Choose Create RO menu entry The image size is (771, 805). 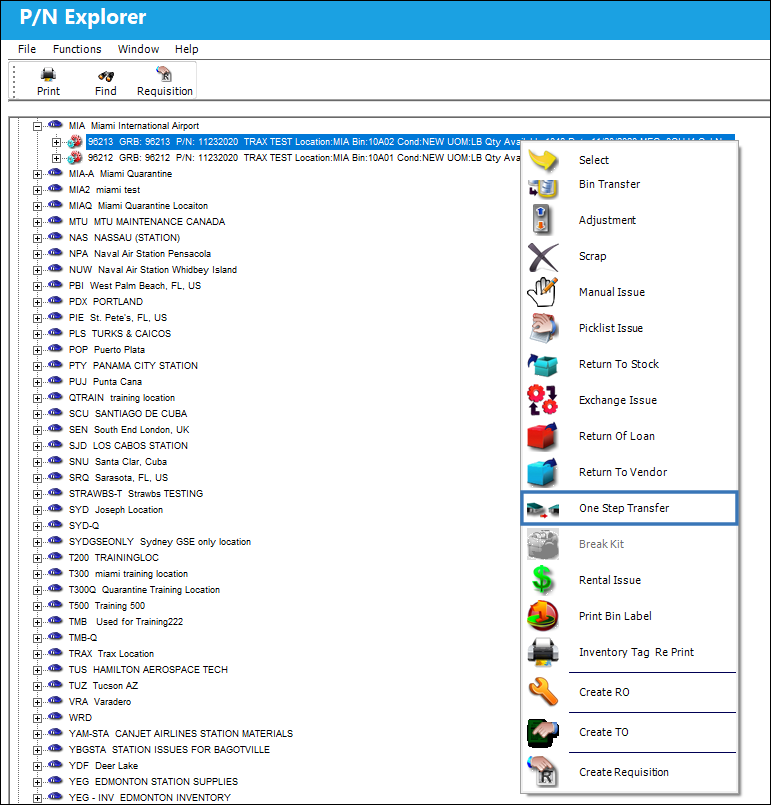(x=629, y=692)
